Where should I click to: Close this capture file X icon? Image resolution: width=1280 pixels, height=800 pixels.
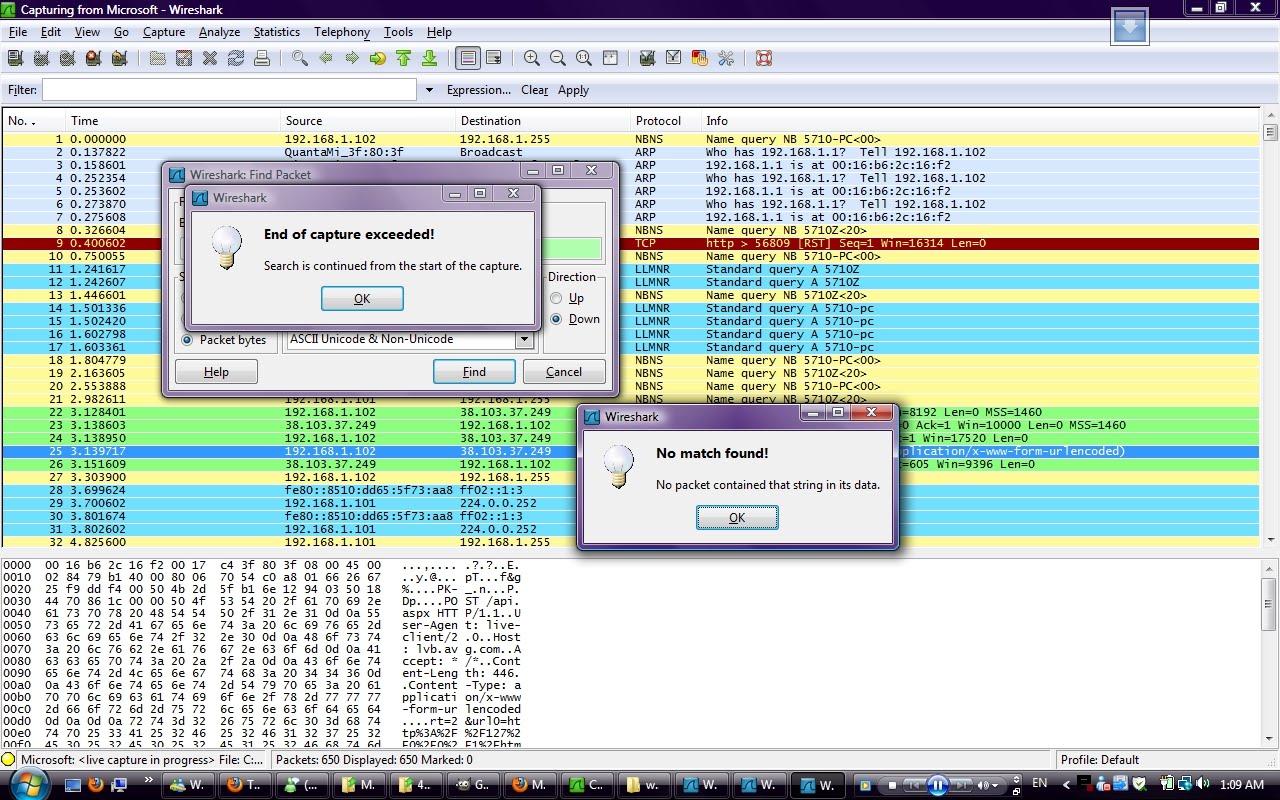[210, 58]
